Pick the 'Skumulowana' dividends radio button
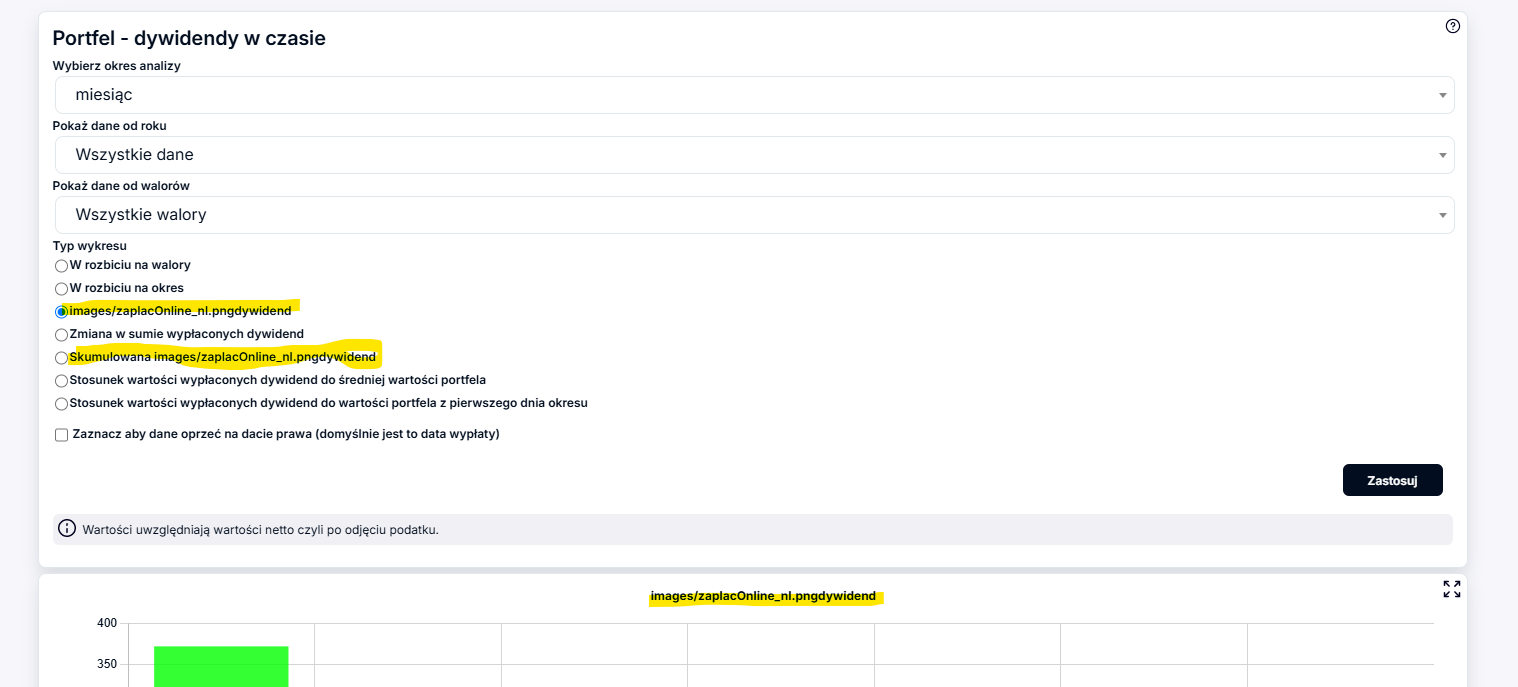 pyautogui.click(x=62, y=358)
